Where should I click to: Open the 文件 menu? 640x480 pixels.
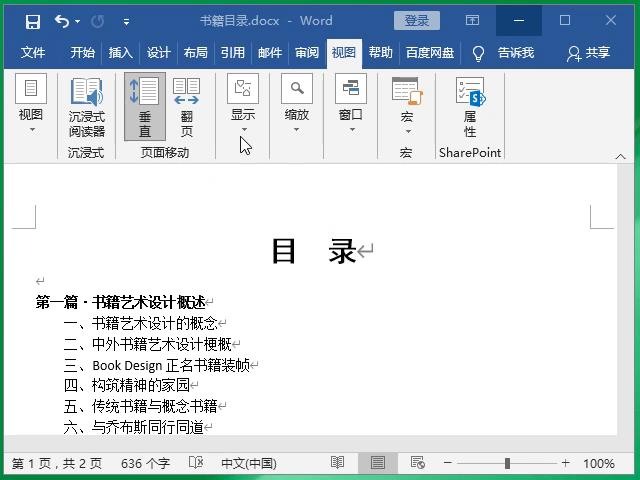point(33,53)
